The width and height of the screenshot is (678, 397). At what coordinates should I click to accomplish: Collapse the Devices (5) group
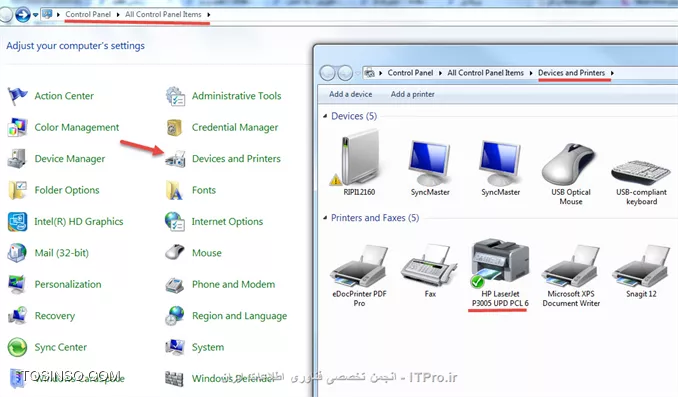coord(325,116)
